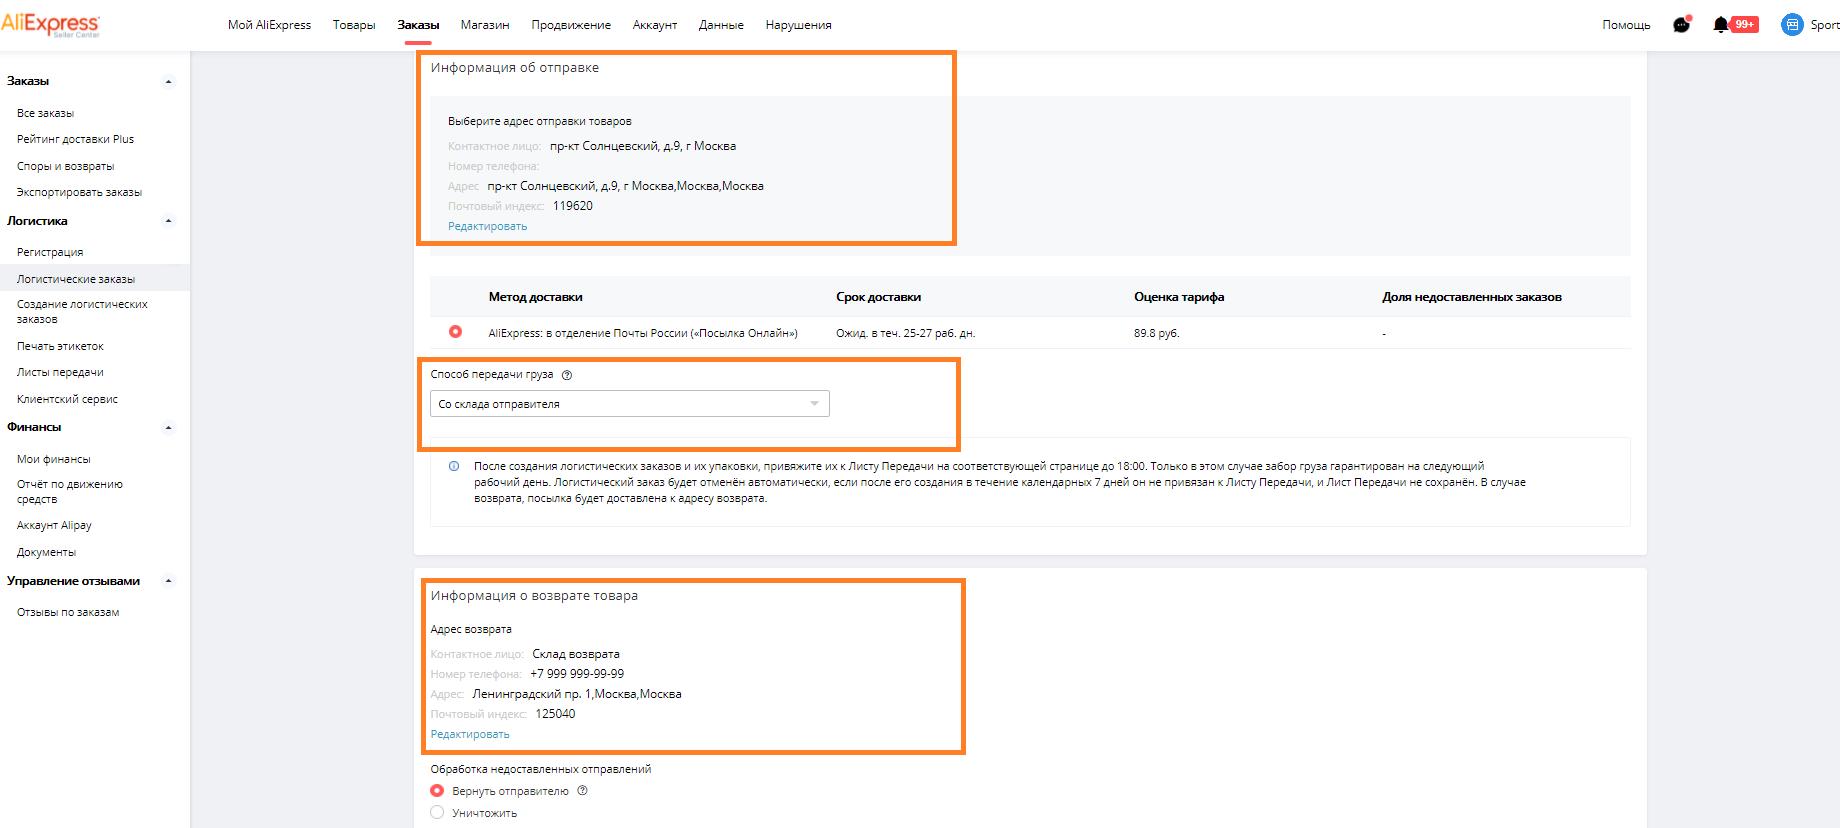This screenshot has width=1840, height=828.
Task: Collapse the Управление отзывами section
Action: pyautogui.click(x=168, y=581)
